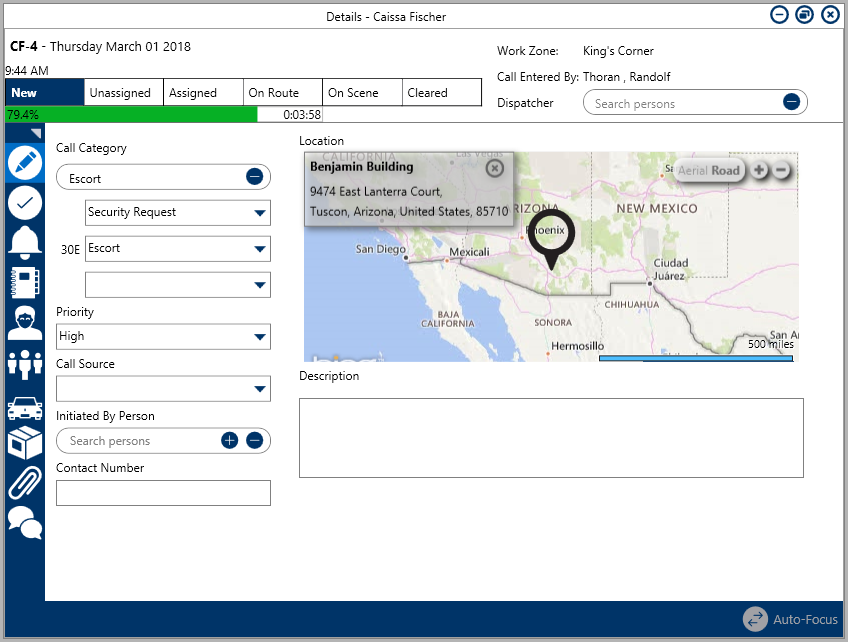848x642 pixels.
Task: Select the On Route status tab
Action: click(x=283, y=93)
